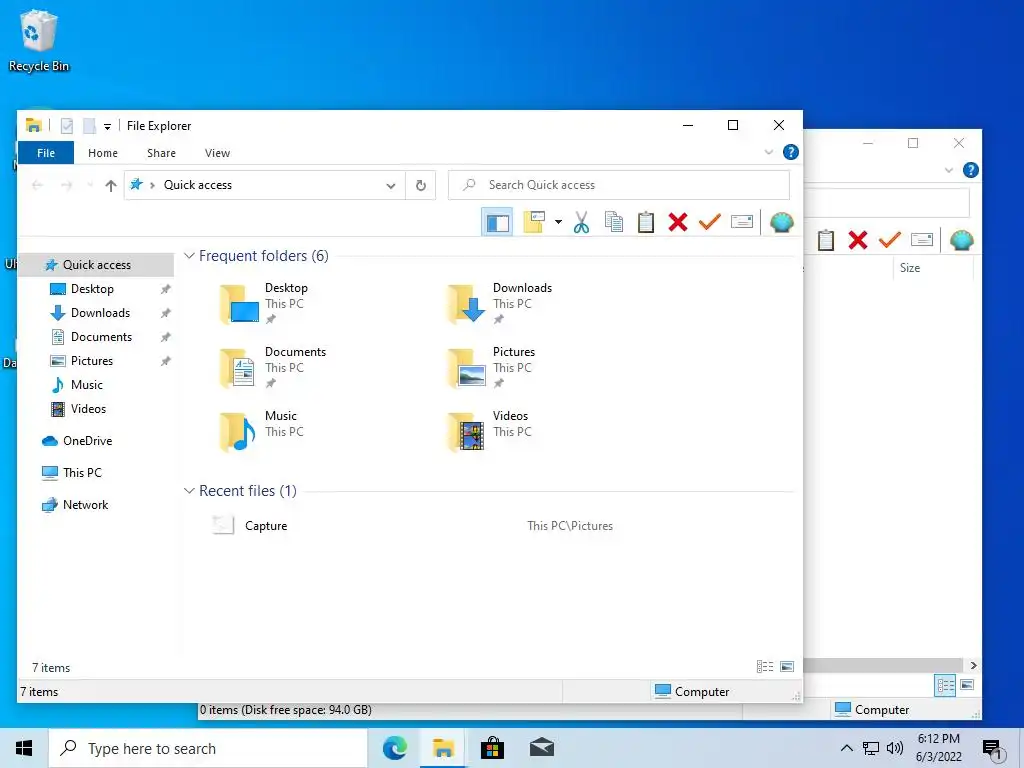This screenshot has width=1024, height=768.
Task: Select This PC in the navigation pane
Action: pos(82,473)
